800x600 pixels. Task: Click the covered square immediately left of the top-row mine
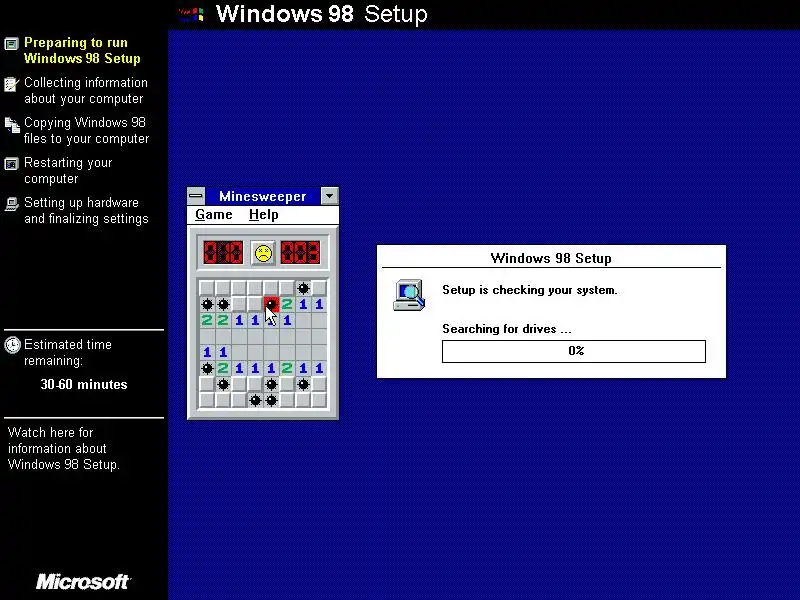coord(287,288)
